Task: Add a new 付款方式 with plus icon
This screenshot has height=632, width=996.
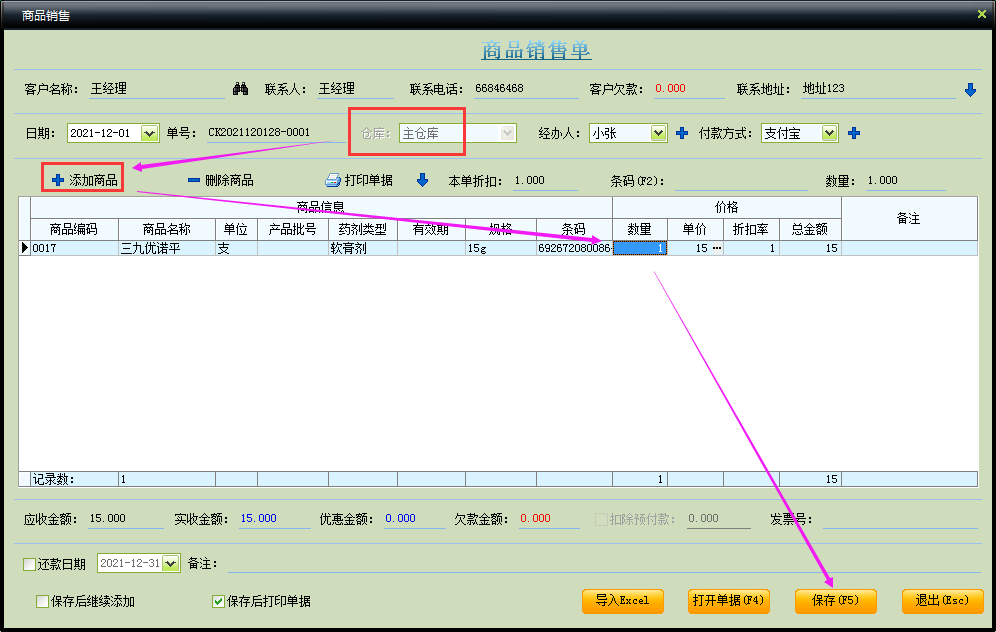Action: (x=854, y=133)
